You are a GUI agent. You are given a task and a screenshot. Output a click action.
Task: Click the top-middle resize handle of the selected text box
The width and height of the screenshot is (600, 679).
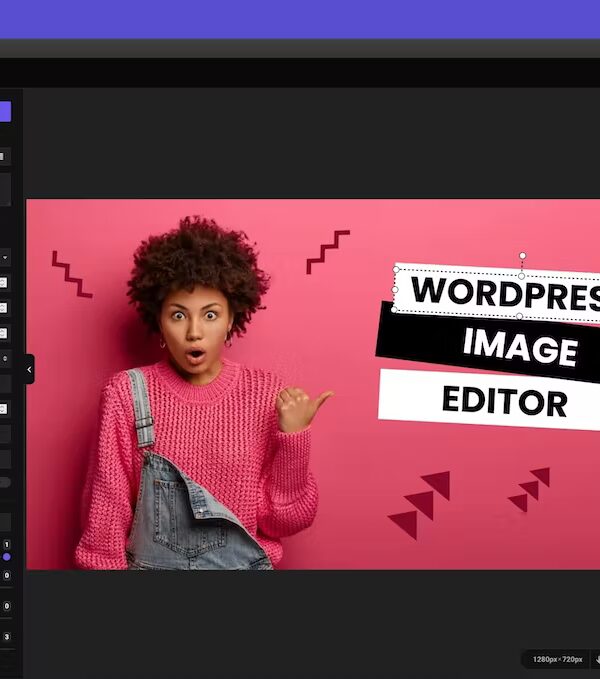[x=521, y=276]
